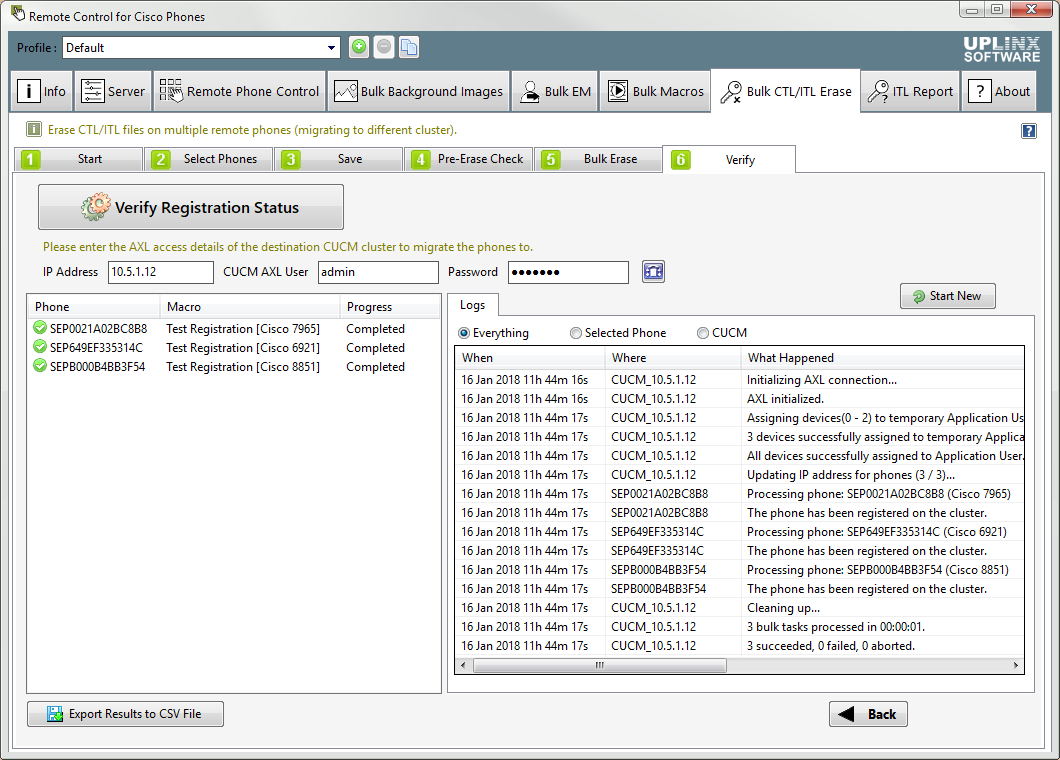
Task: Click the IP Address input field
Action: [x=161, y=272]
